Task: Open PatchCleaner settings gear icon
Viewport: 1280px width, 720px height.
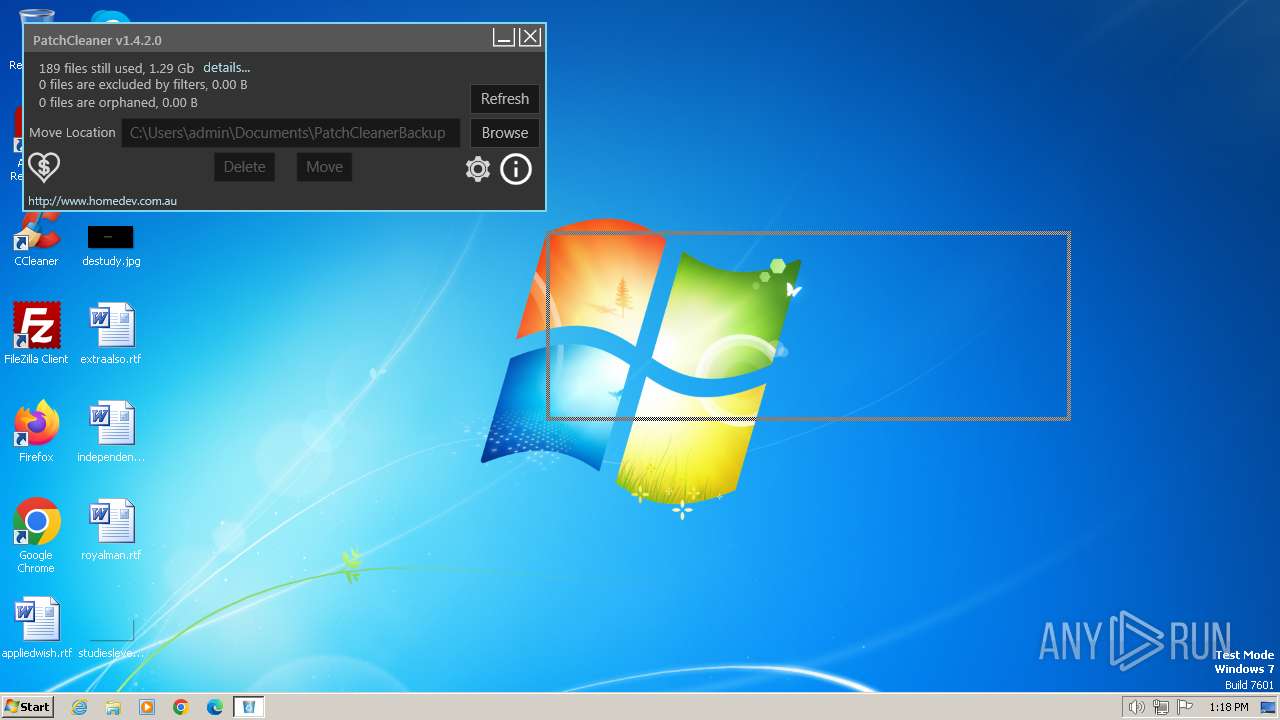Action: click(x=478, y=169)
